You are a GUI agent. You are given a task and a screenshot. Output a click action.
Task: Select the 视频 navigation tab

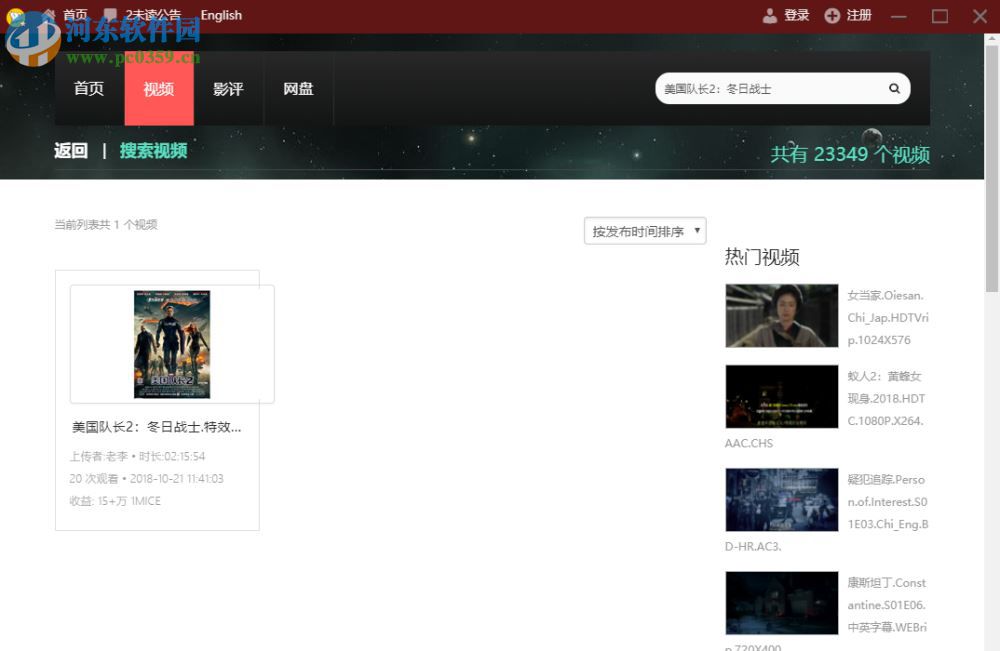[159, 89]
